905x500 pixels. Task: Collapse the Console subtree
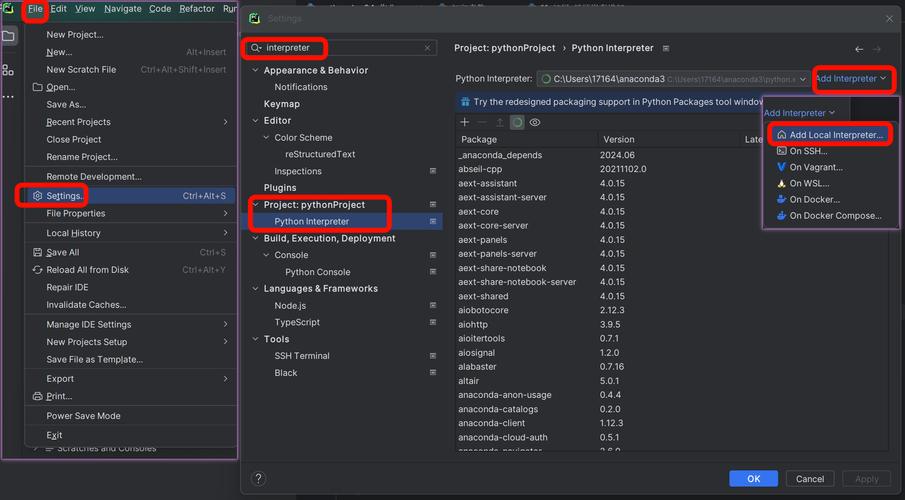tap(266, 255)
